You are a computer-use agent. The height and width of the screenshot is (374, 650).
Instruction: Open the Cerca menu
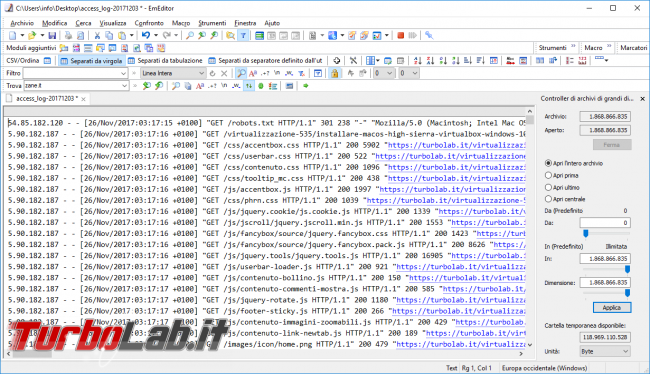coord(83,23)
